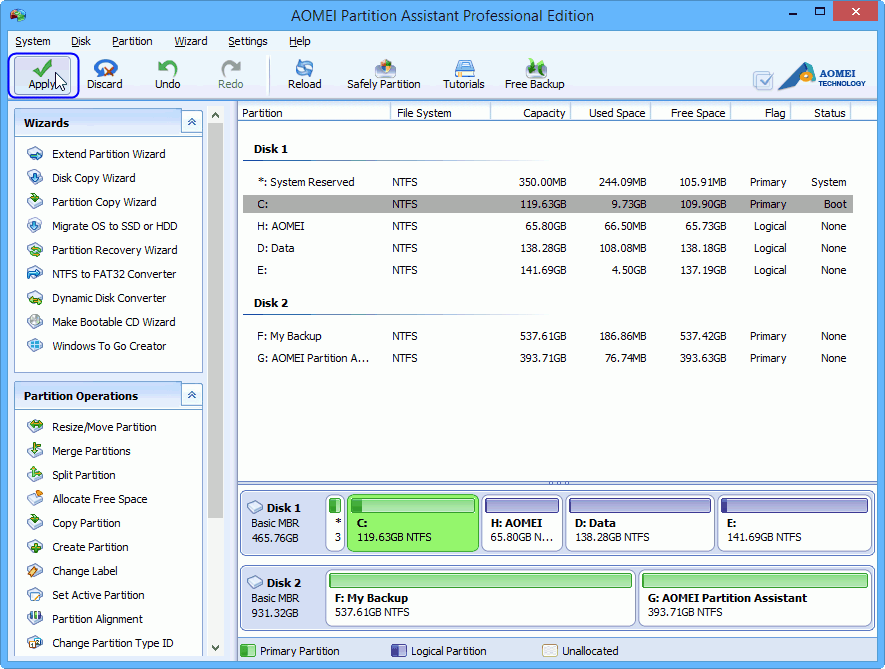This screenshot has width=885, height=669.
Task: Click the sidebar scroll down arrow
Action: coord(216,648)
